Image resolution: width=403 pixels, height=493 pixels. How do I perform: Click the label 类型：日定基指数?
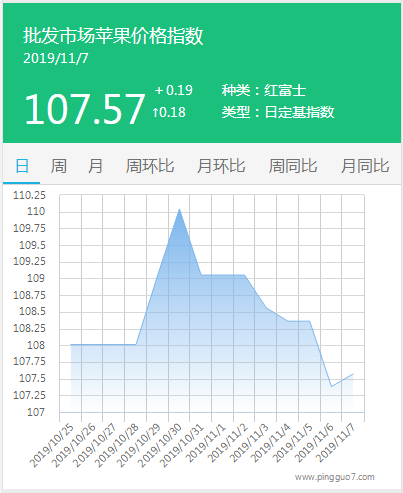278,112
